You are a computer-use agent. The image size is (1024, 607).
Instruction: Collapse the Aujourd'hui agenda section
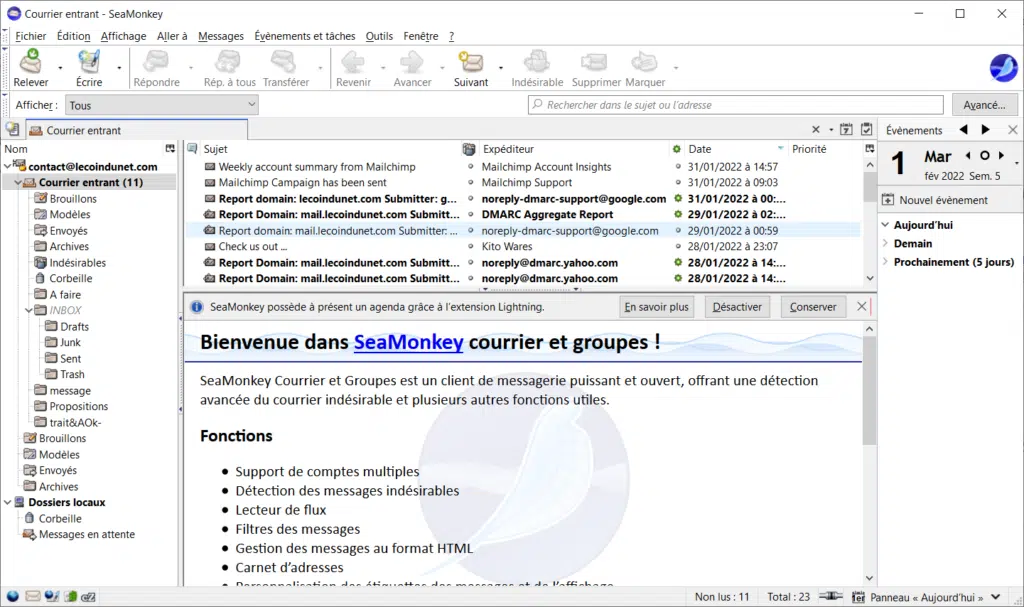[886, 225]
